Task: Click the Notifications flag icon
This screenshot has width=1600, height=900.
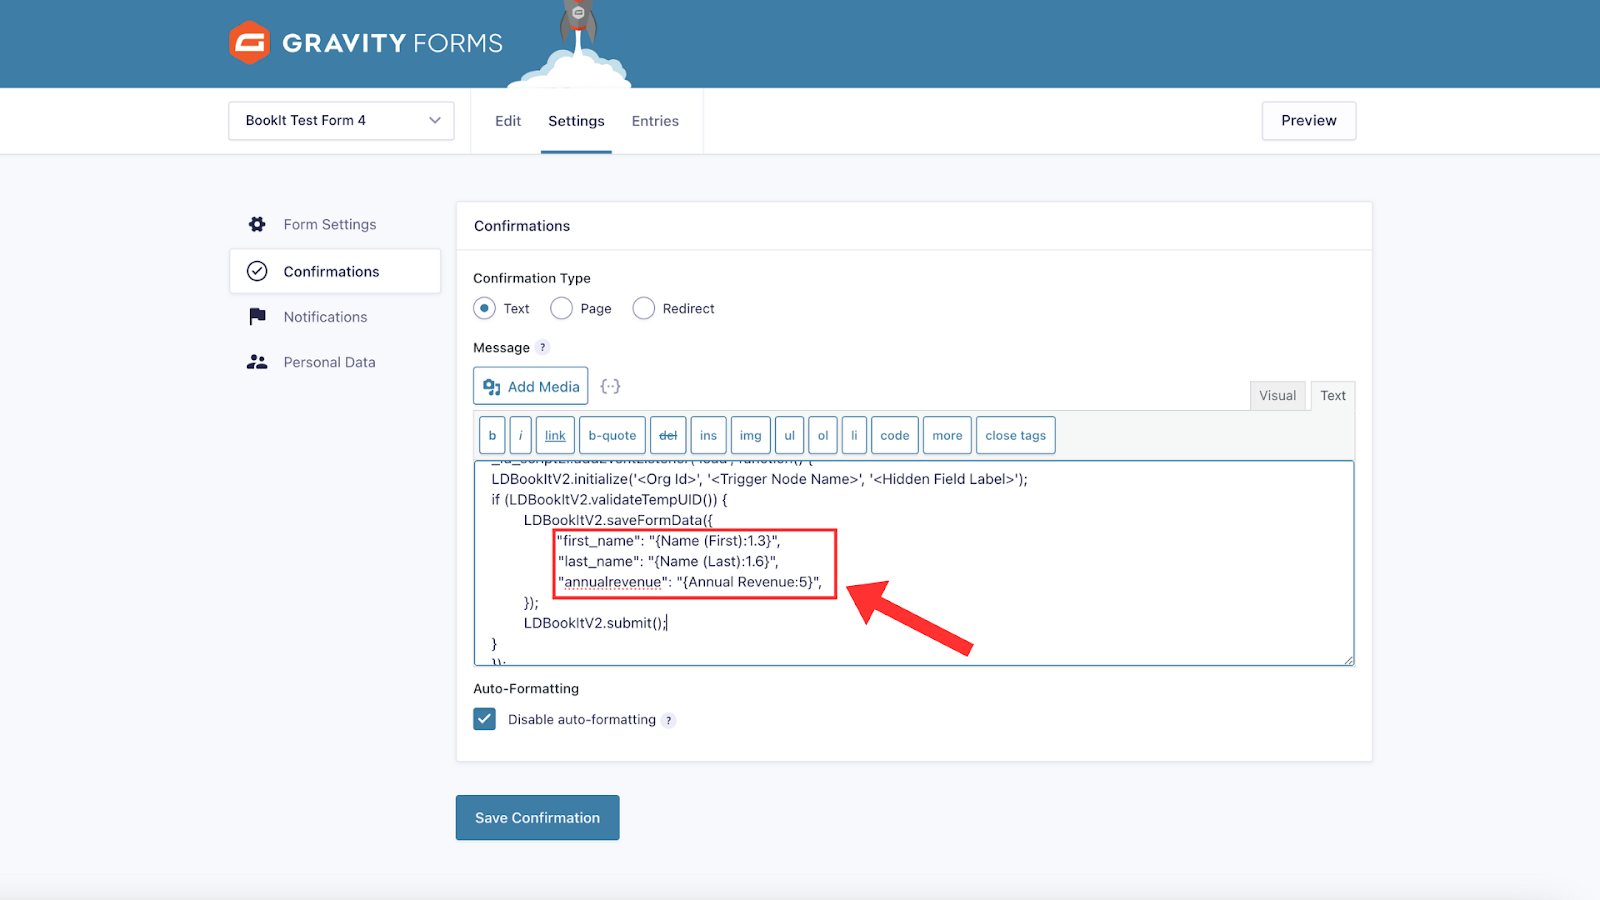Action: coord(257,317)
